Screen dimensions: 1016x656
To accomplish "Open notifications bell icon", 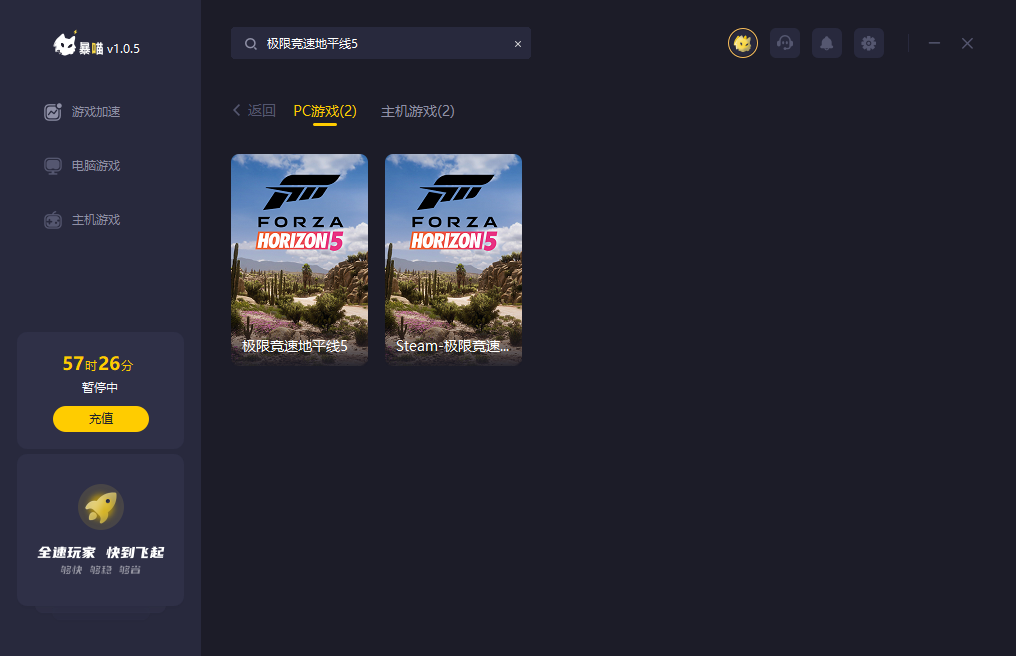I will point(827,43).
